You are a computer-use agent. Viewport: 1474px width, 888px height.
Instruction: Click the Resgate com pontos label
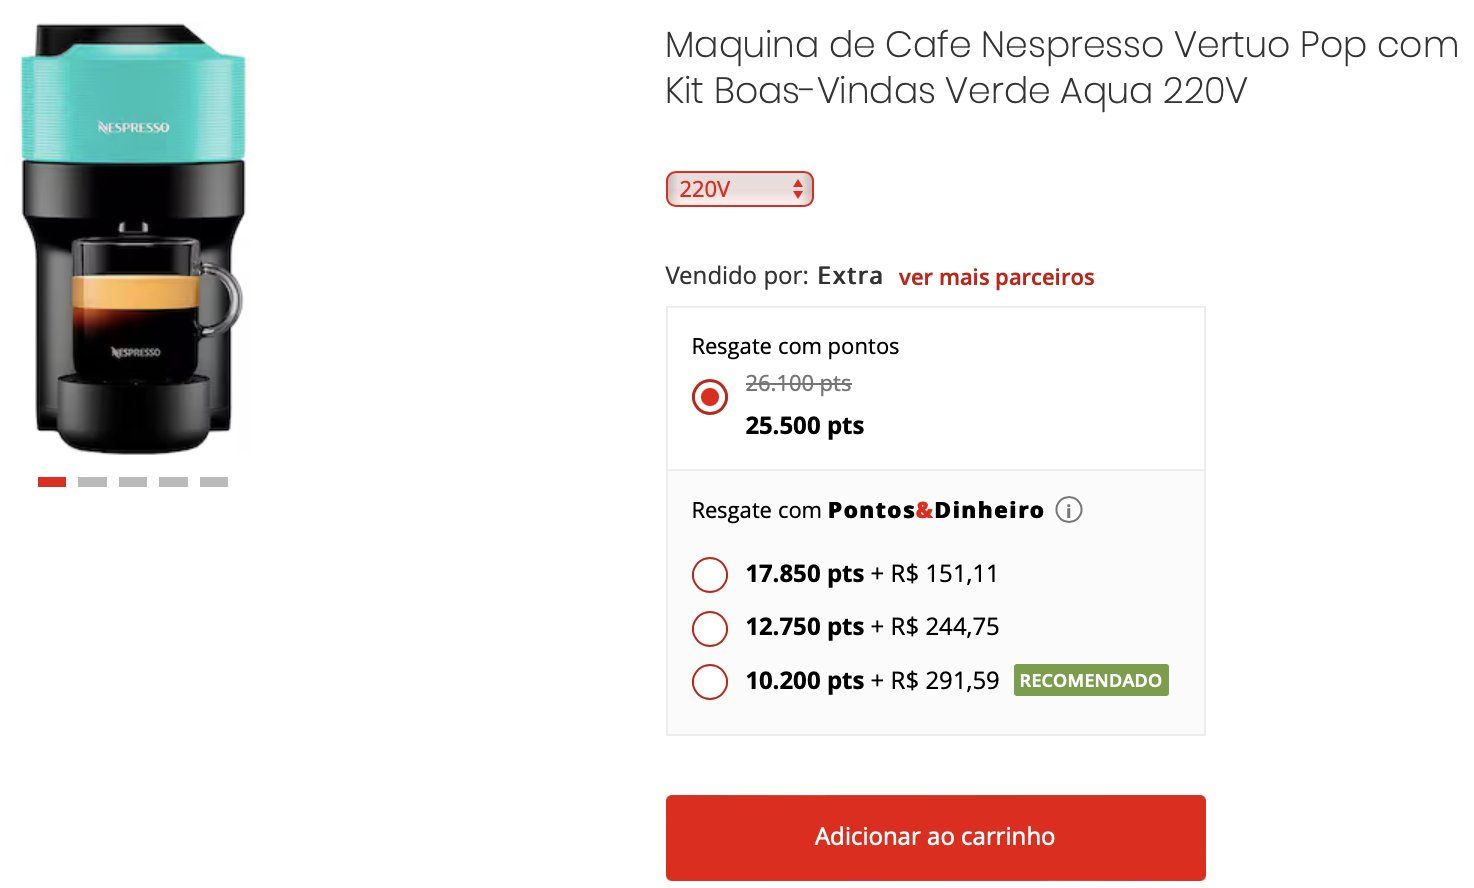coord(795,347)
